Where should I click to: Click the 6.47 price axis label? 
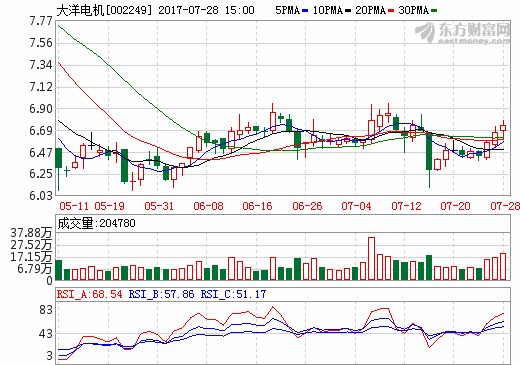click(x=41, y=153)
